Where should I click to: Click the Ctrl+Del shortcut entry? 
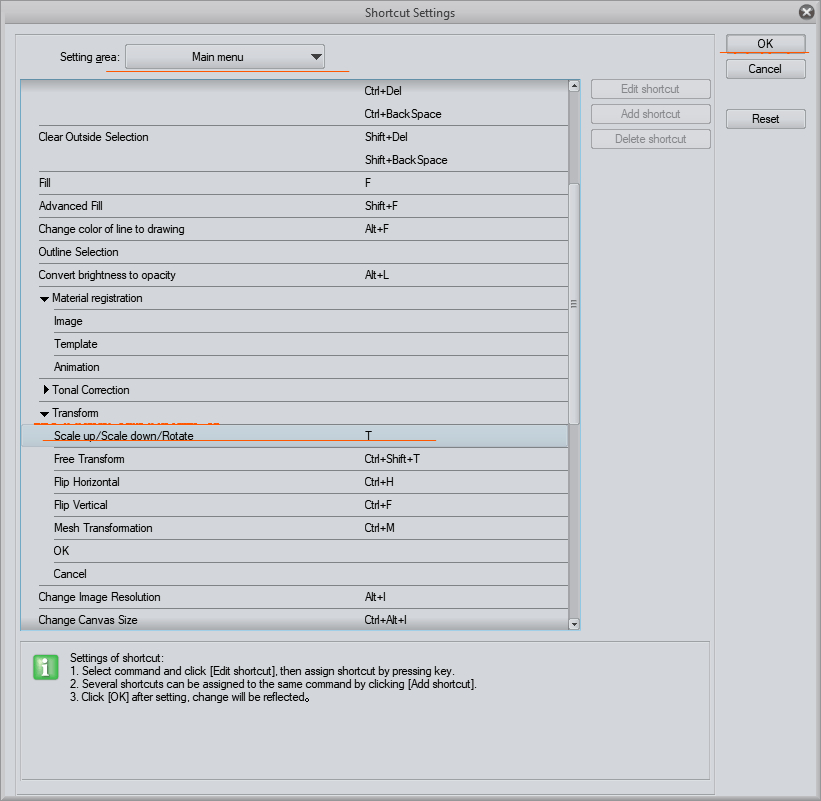(x=383, y=91)
